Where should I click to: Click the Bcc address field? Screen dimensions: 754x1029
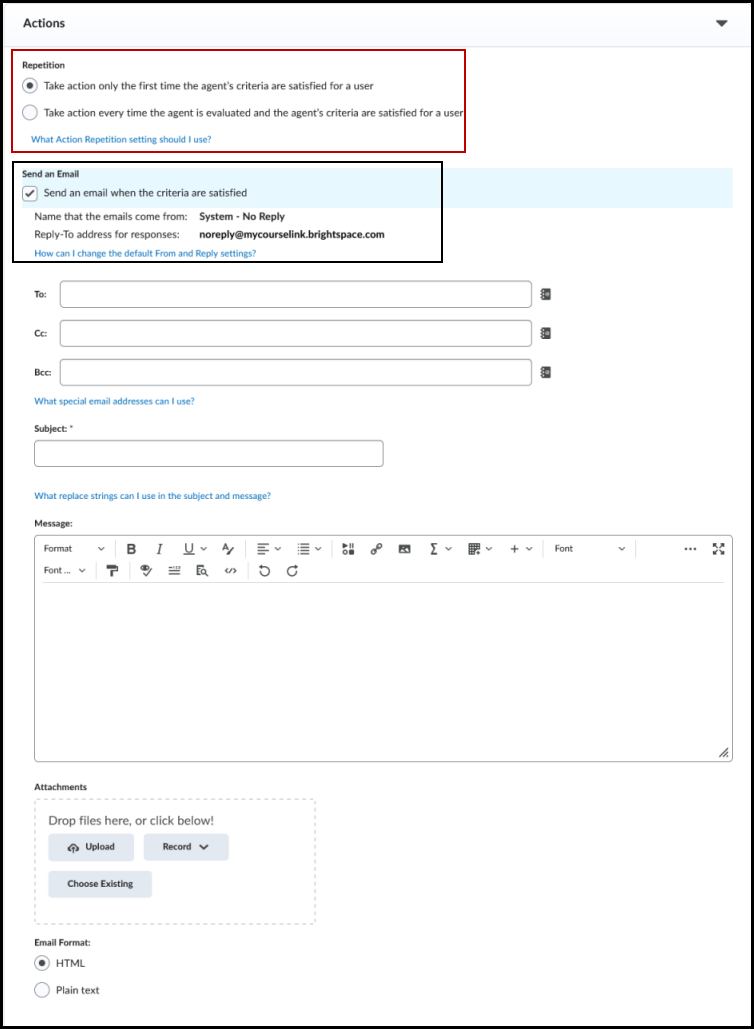click(295, 372)
